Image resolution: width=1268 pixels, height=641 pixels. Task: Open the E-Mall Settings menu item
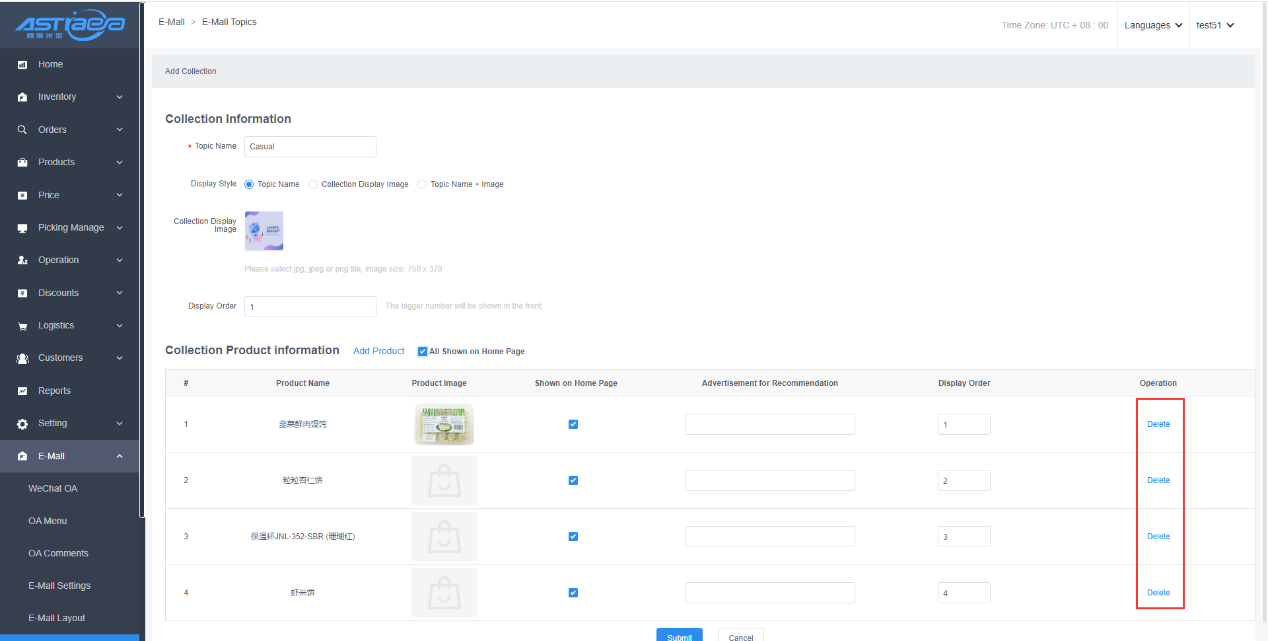(59, 586)
